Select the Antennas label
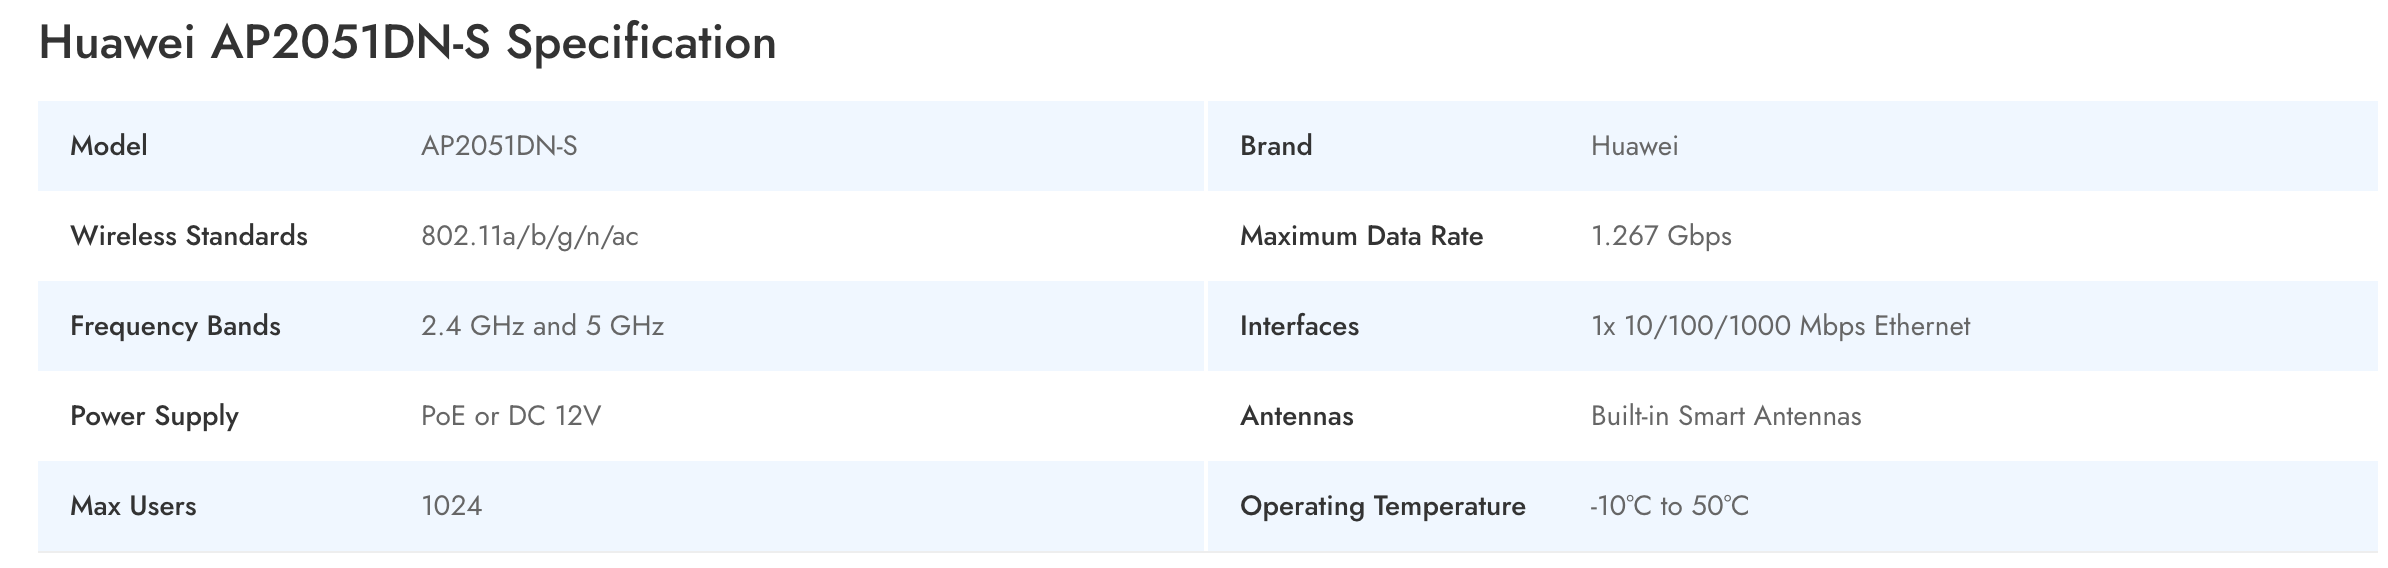This screenshot has width=2388, height=568. 1297,416
